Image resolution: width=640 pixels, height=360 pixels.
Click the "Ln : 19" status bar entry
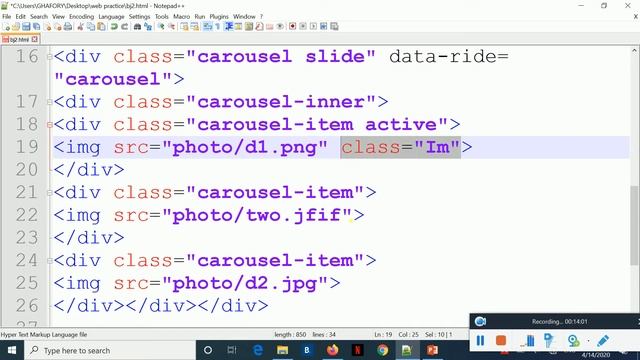[383, 335]
